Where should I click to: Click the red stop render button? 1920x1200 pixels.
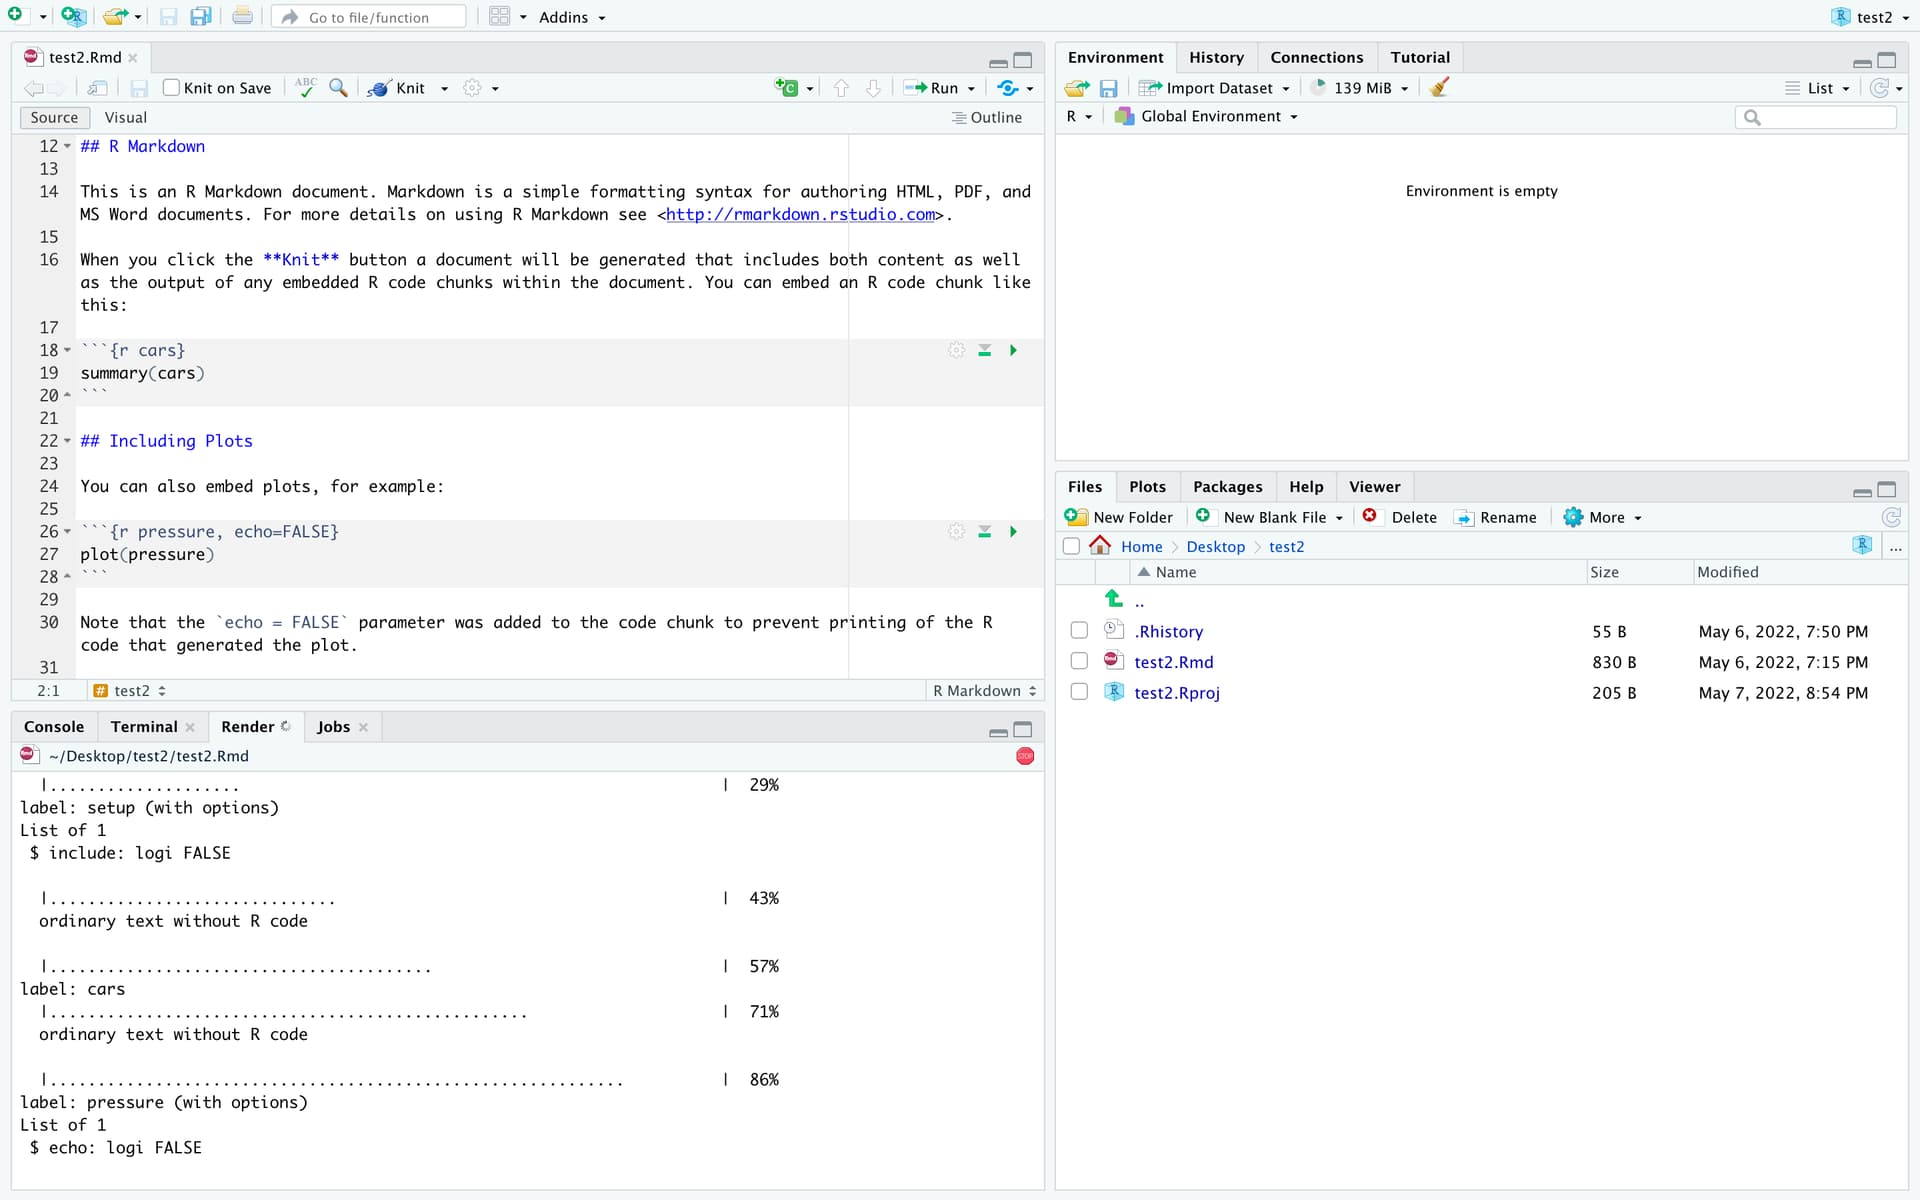[x=1024, y=756]
